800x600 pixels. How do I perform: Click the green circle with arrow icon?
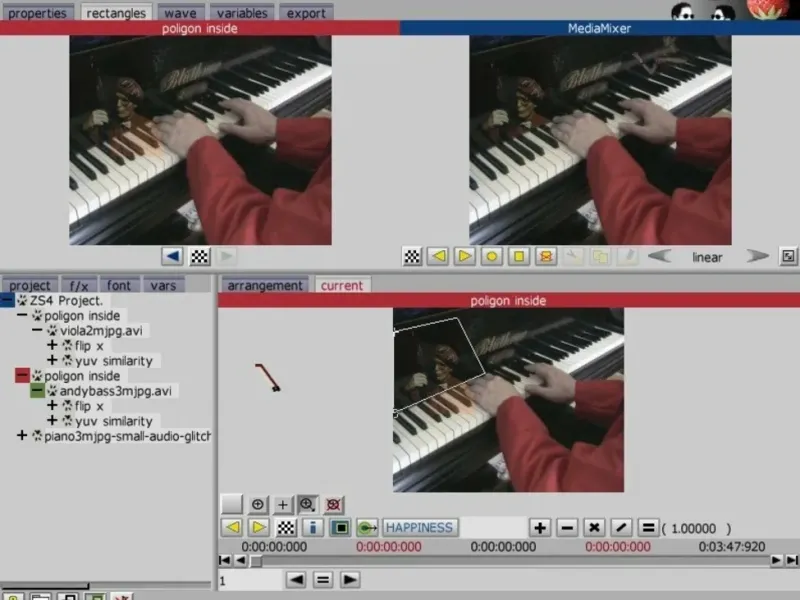click(x=367, y=527)
